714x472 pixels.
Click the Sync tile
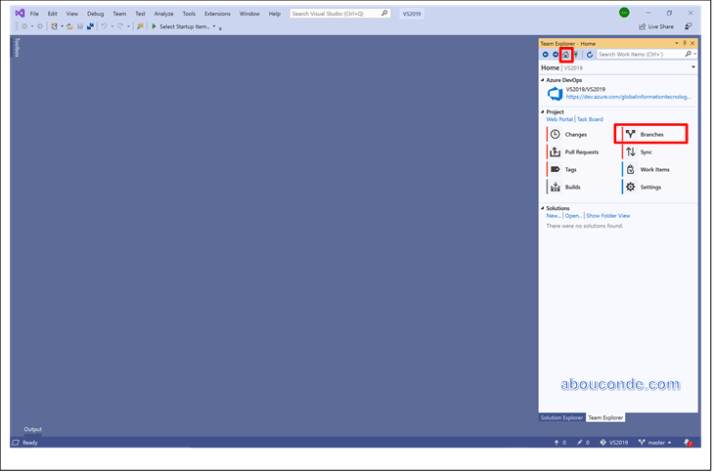pos(645,152)
